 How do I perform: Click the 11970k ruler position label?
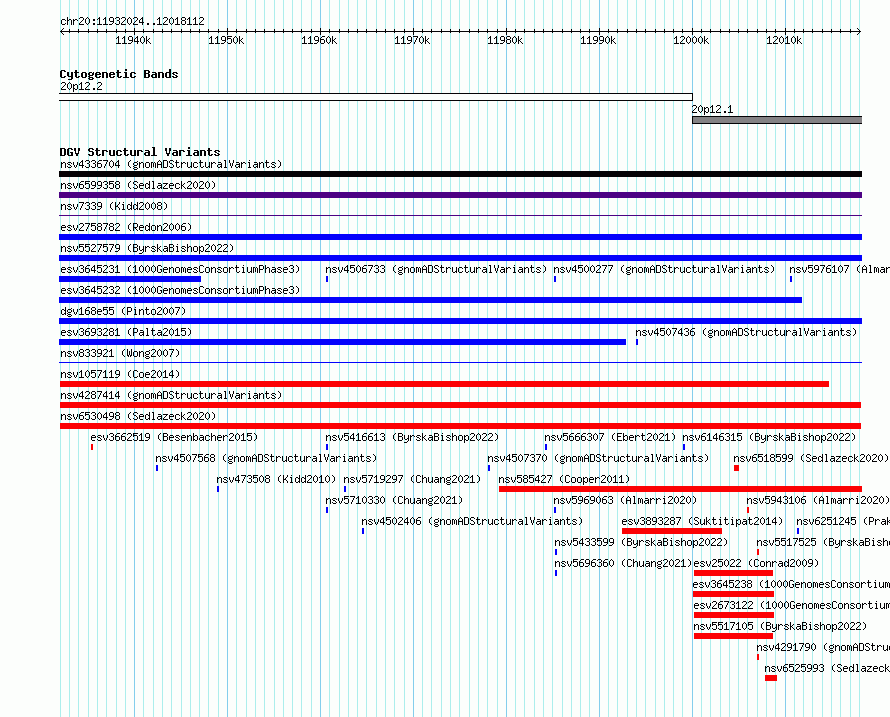tap(412, 41)
